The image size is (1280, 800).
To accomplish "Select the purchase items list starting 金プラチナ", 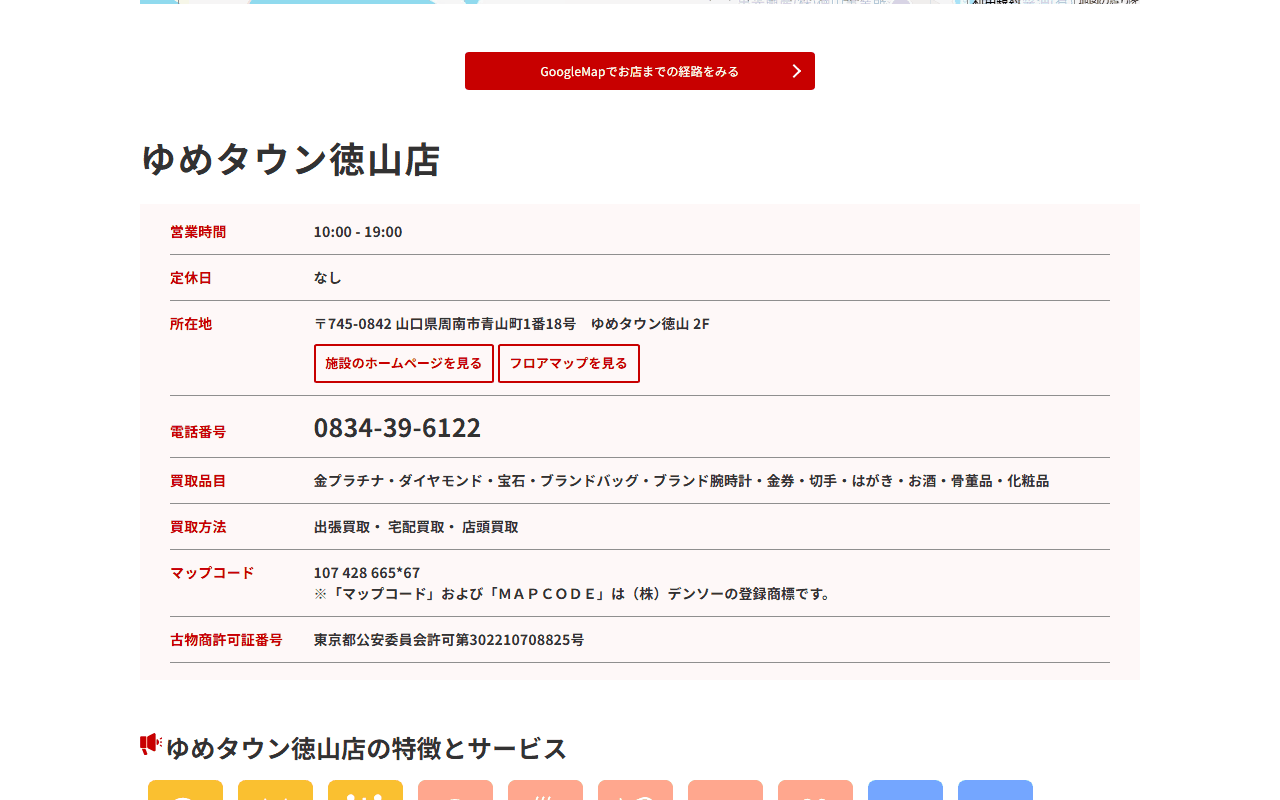I will coord(682,481).
